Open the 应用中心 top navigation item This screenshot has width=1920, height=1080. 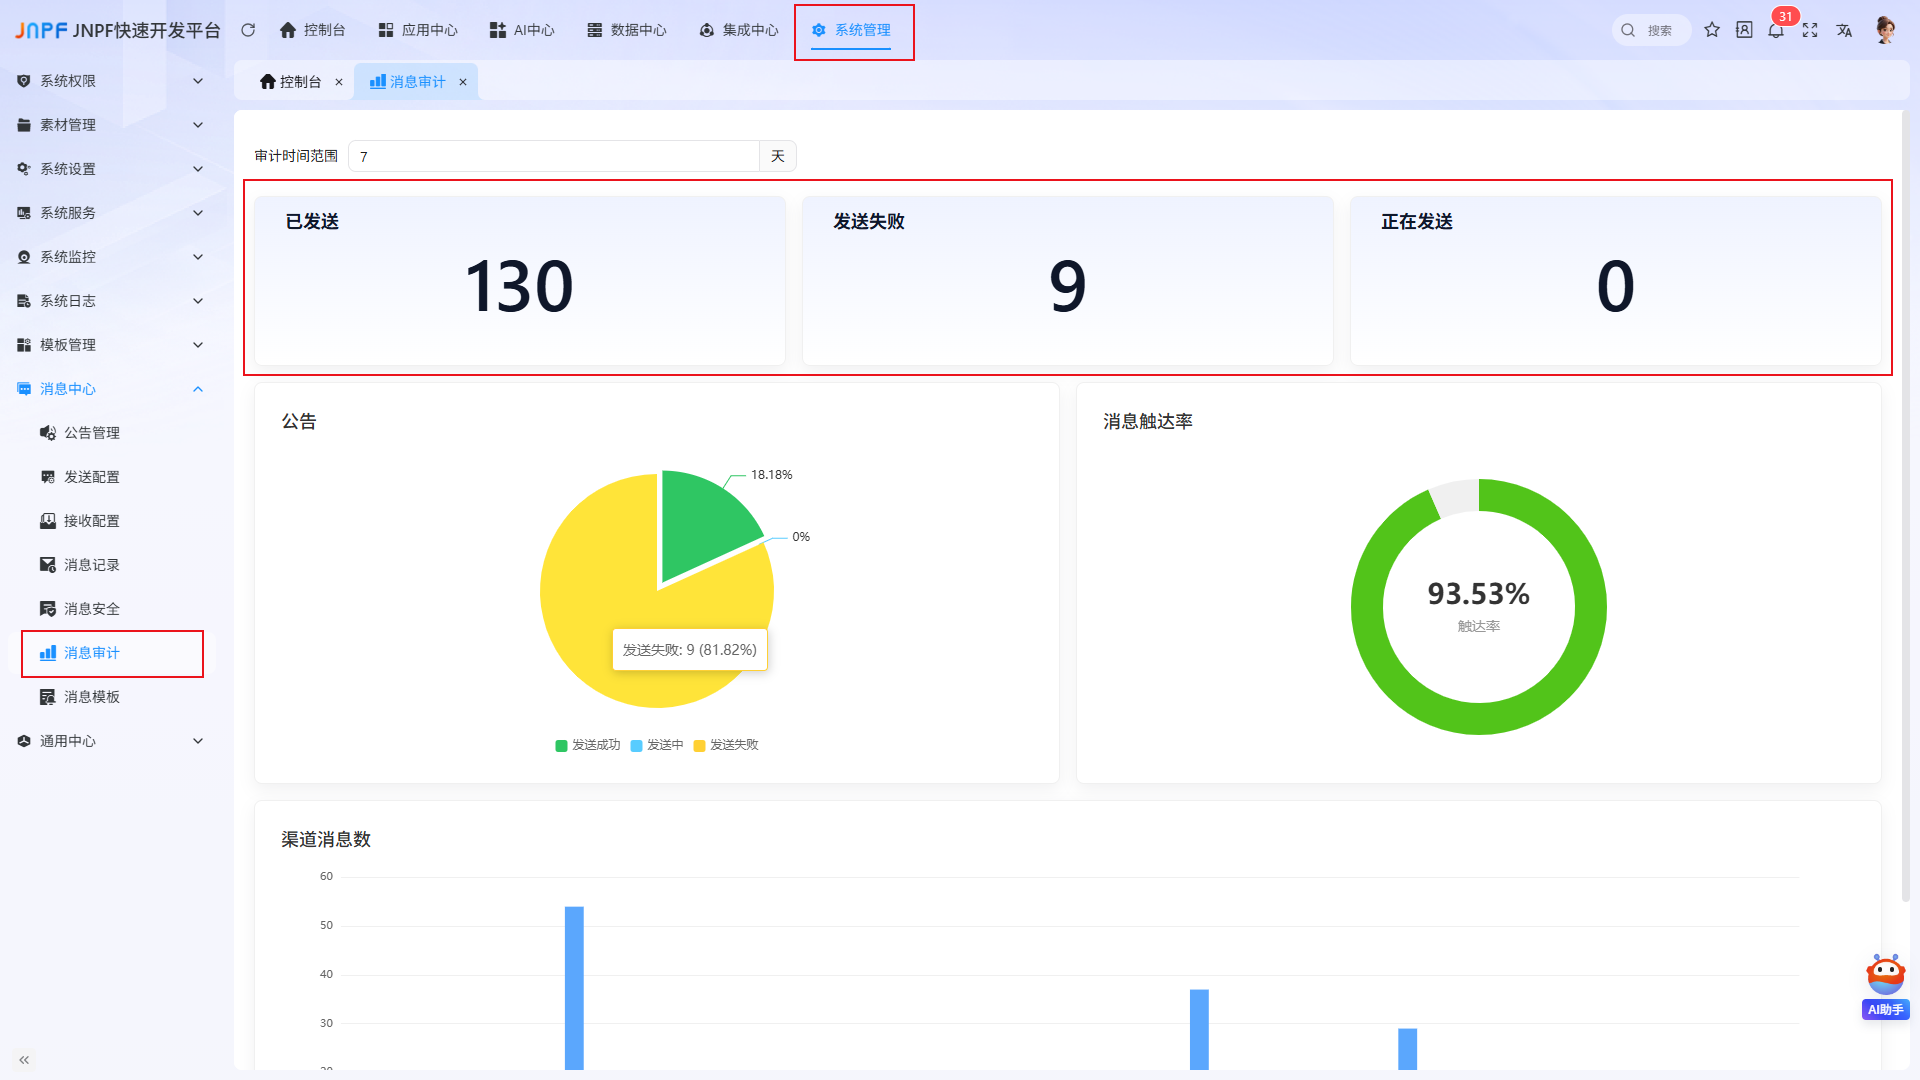(x=418, y=30)
